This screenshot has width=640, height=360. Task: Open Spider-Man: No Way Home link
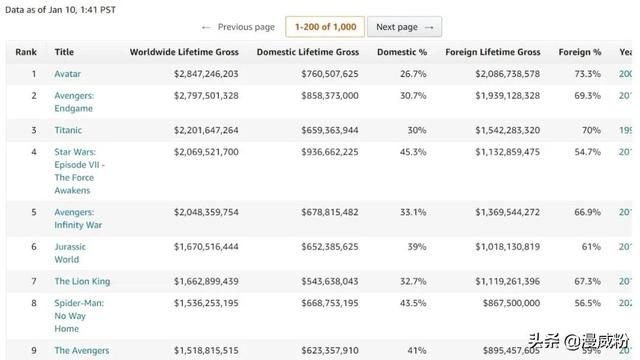[79, 316]
